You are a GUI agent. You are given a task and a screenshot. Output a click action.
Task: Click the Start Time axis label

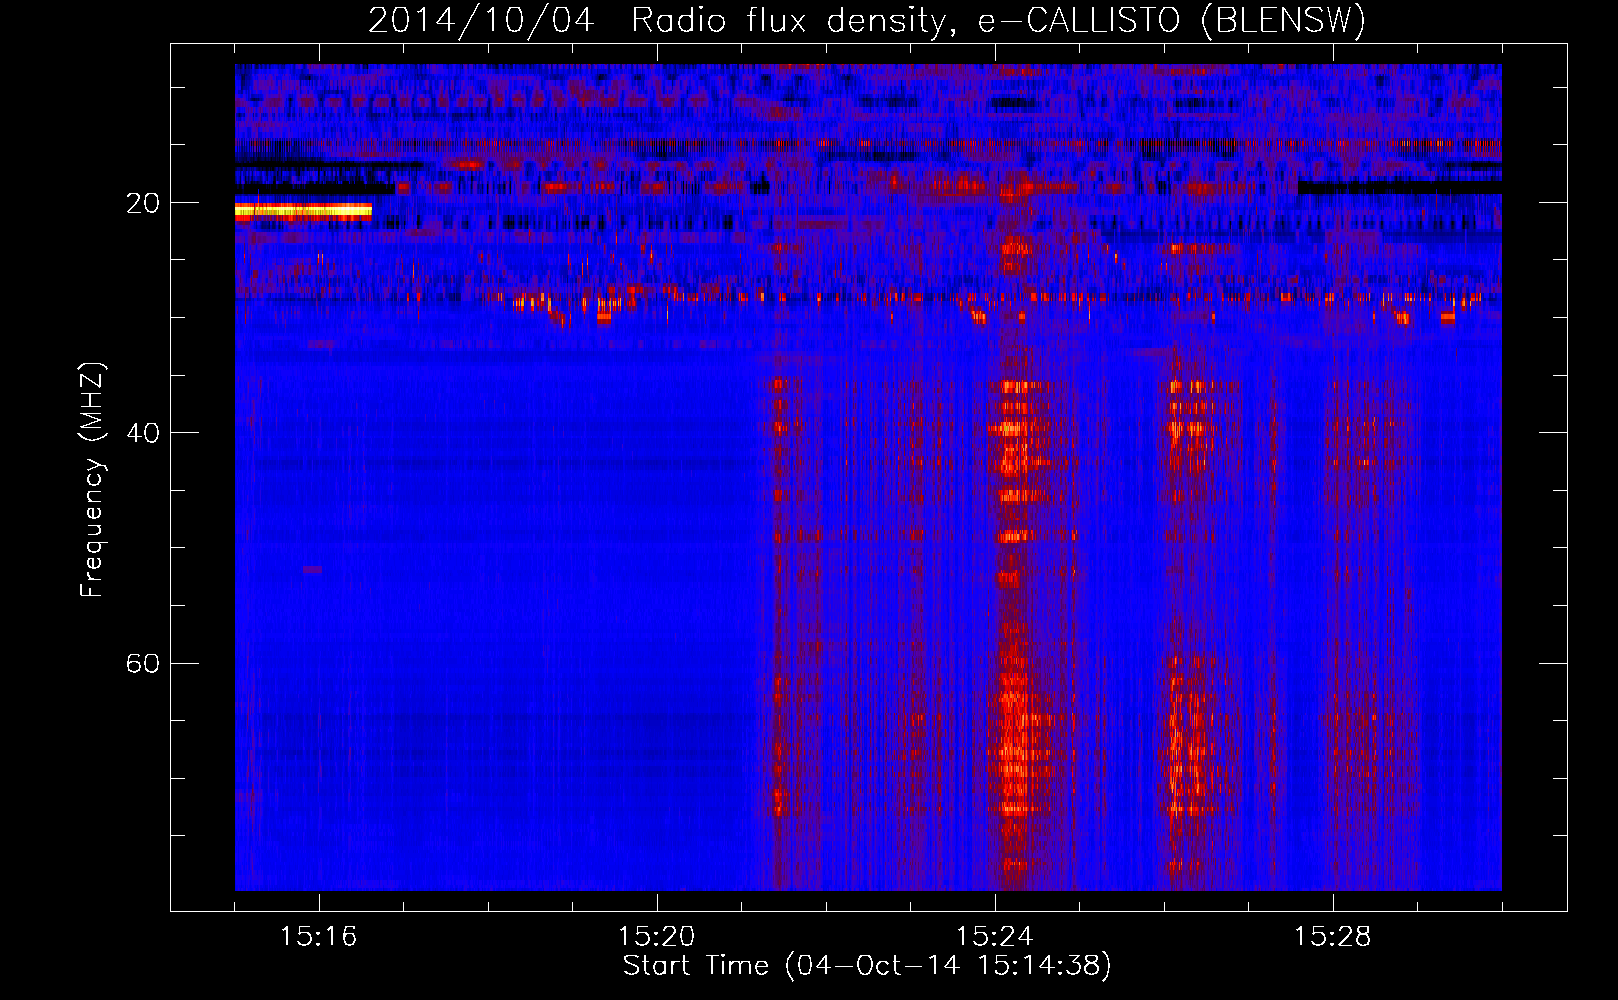point(867,966)
